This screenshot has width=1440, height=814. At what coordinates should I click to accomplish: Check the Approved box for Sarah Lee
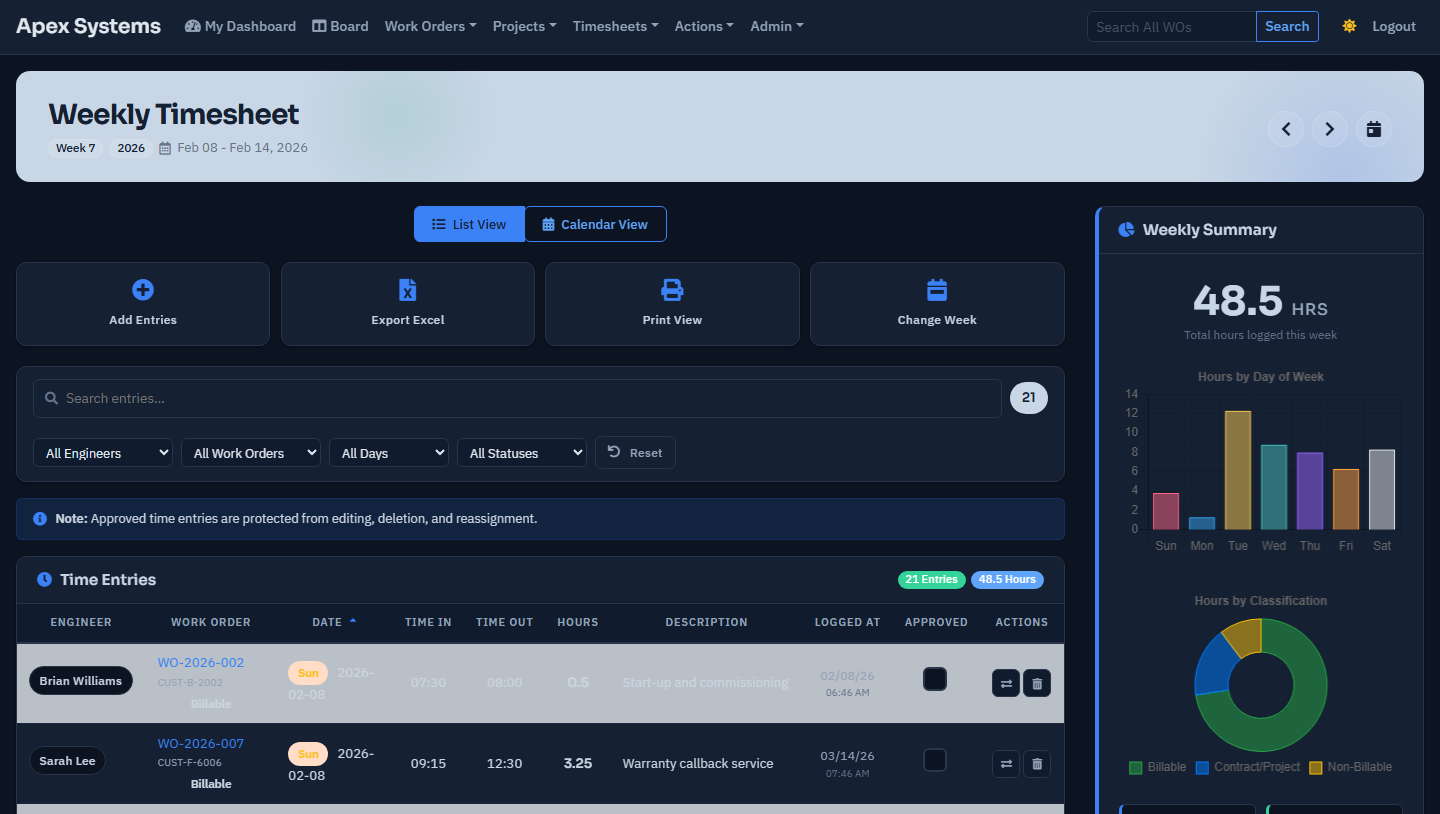point(935,760)
